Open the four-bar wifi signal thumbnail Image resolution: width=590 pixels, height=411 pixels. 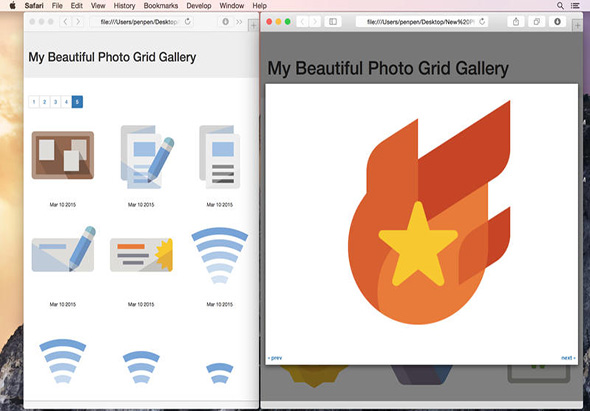tap(63, 361)
